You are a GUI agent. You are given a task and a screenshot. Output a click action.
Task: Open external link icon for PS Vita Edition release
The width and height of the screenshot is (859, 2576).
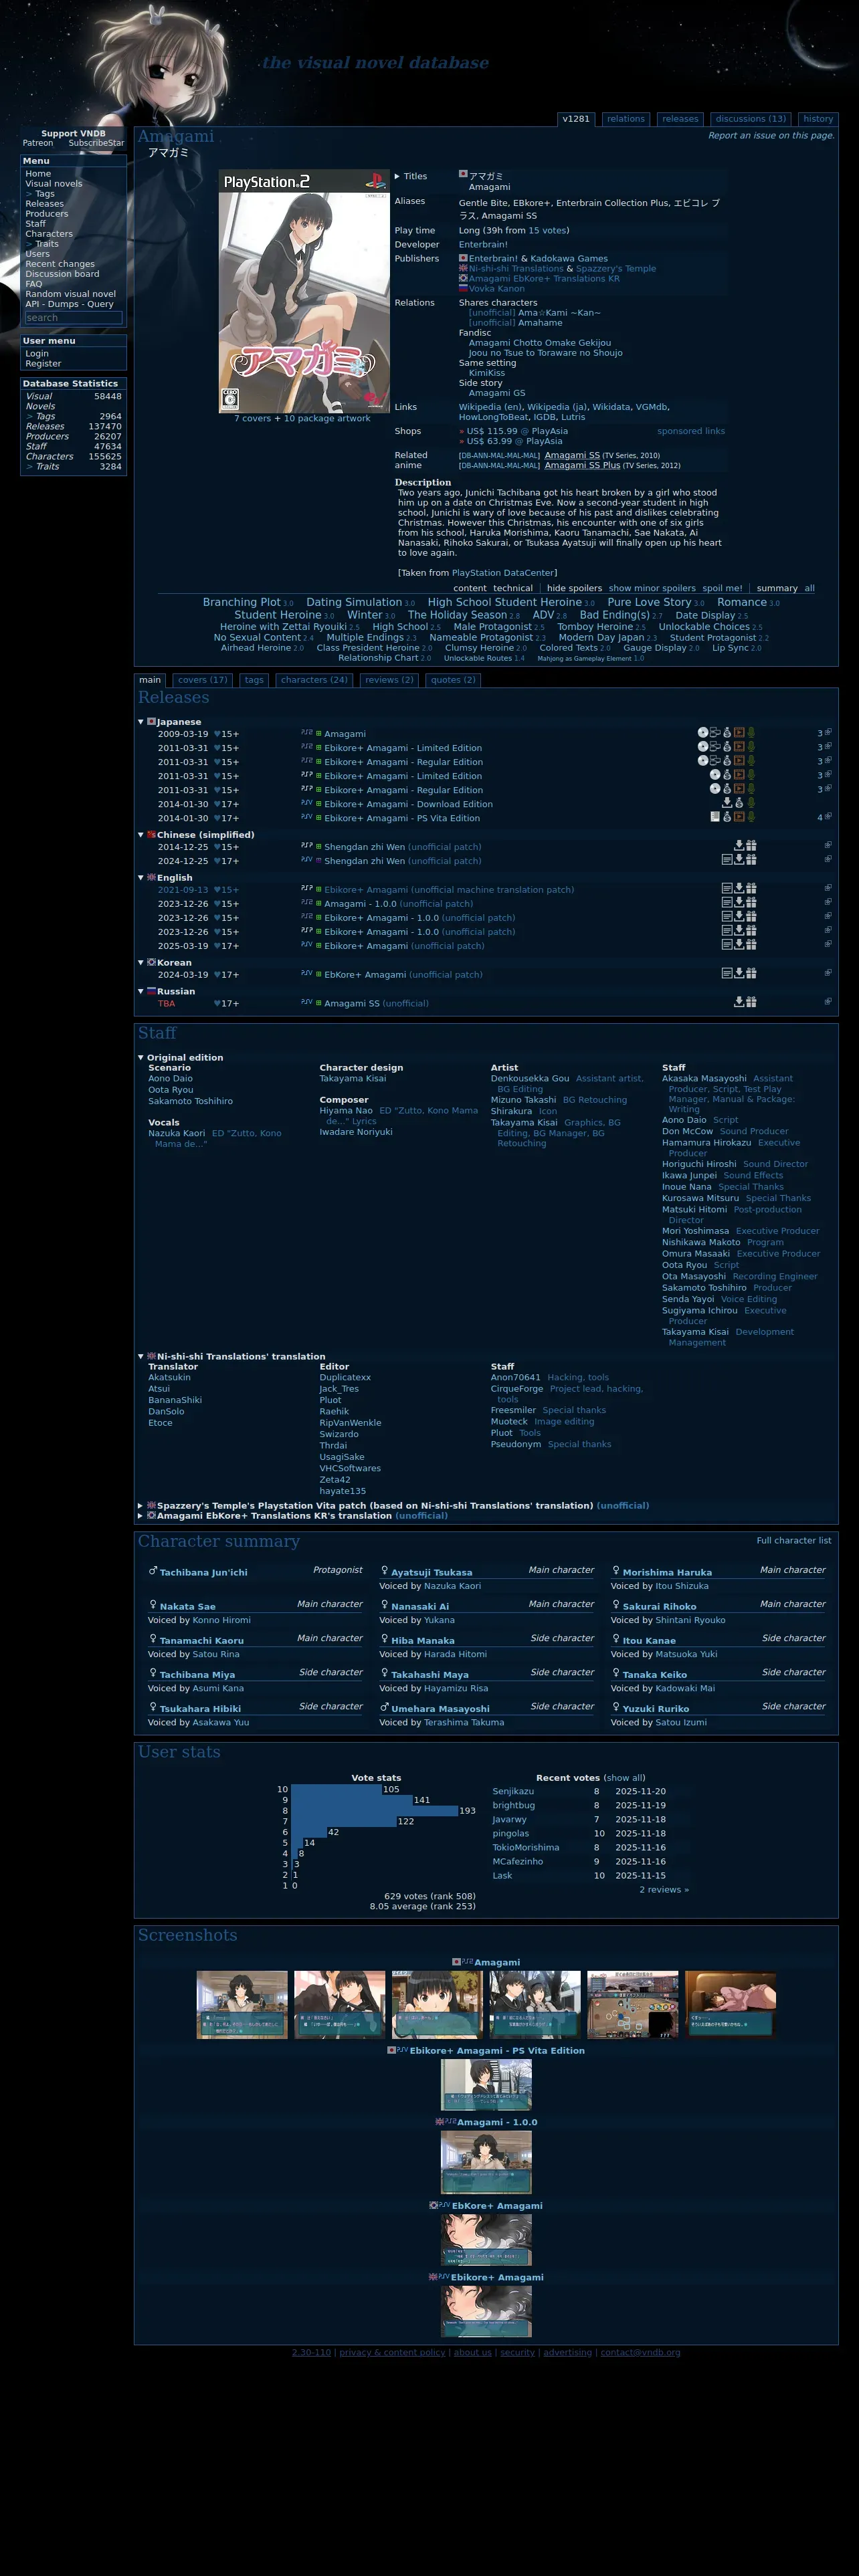point(828,817)
